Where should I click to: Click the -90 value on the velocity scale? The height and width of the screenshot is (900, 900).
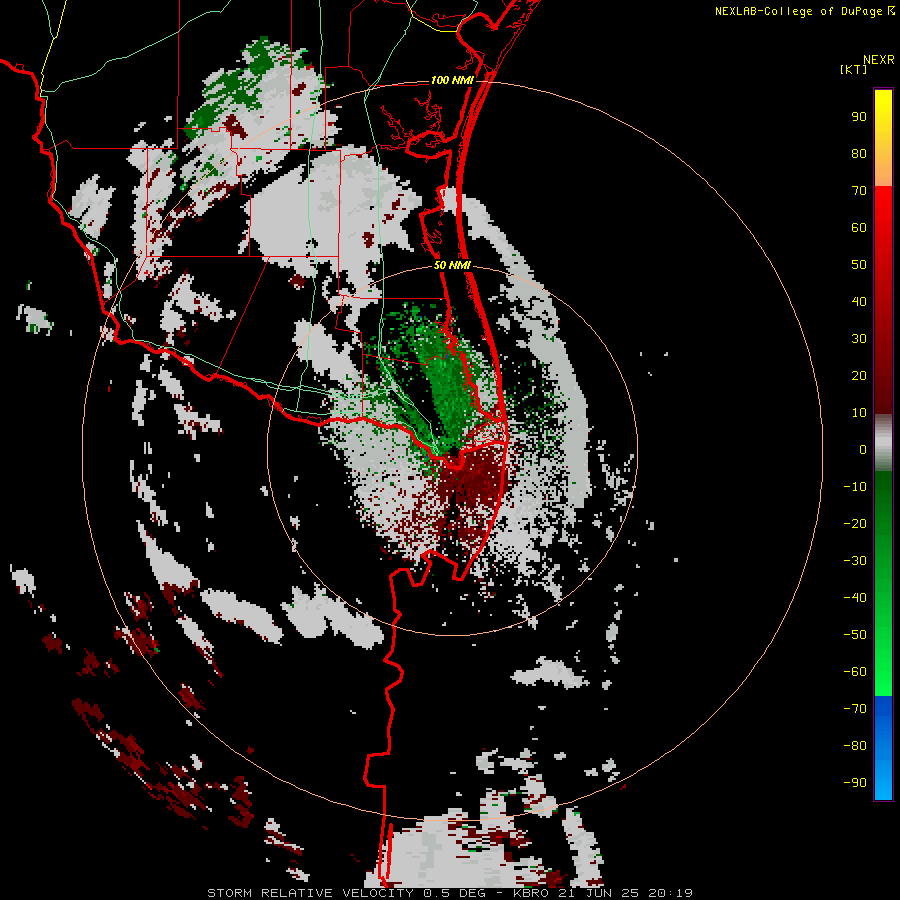[855, 783]
